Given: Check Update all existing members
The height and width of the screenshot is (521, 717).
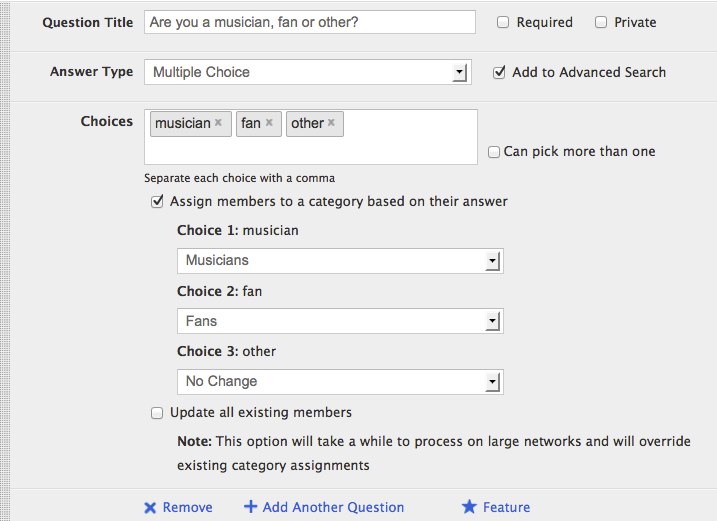Looking at the screenshot, I should [x=157, y=413].
